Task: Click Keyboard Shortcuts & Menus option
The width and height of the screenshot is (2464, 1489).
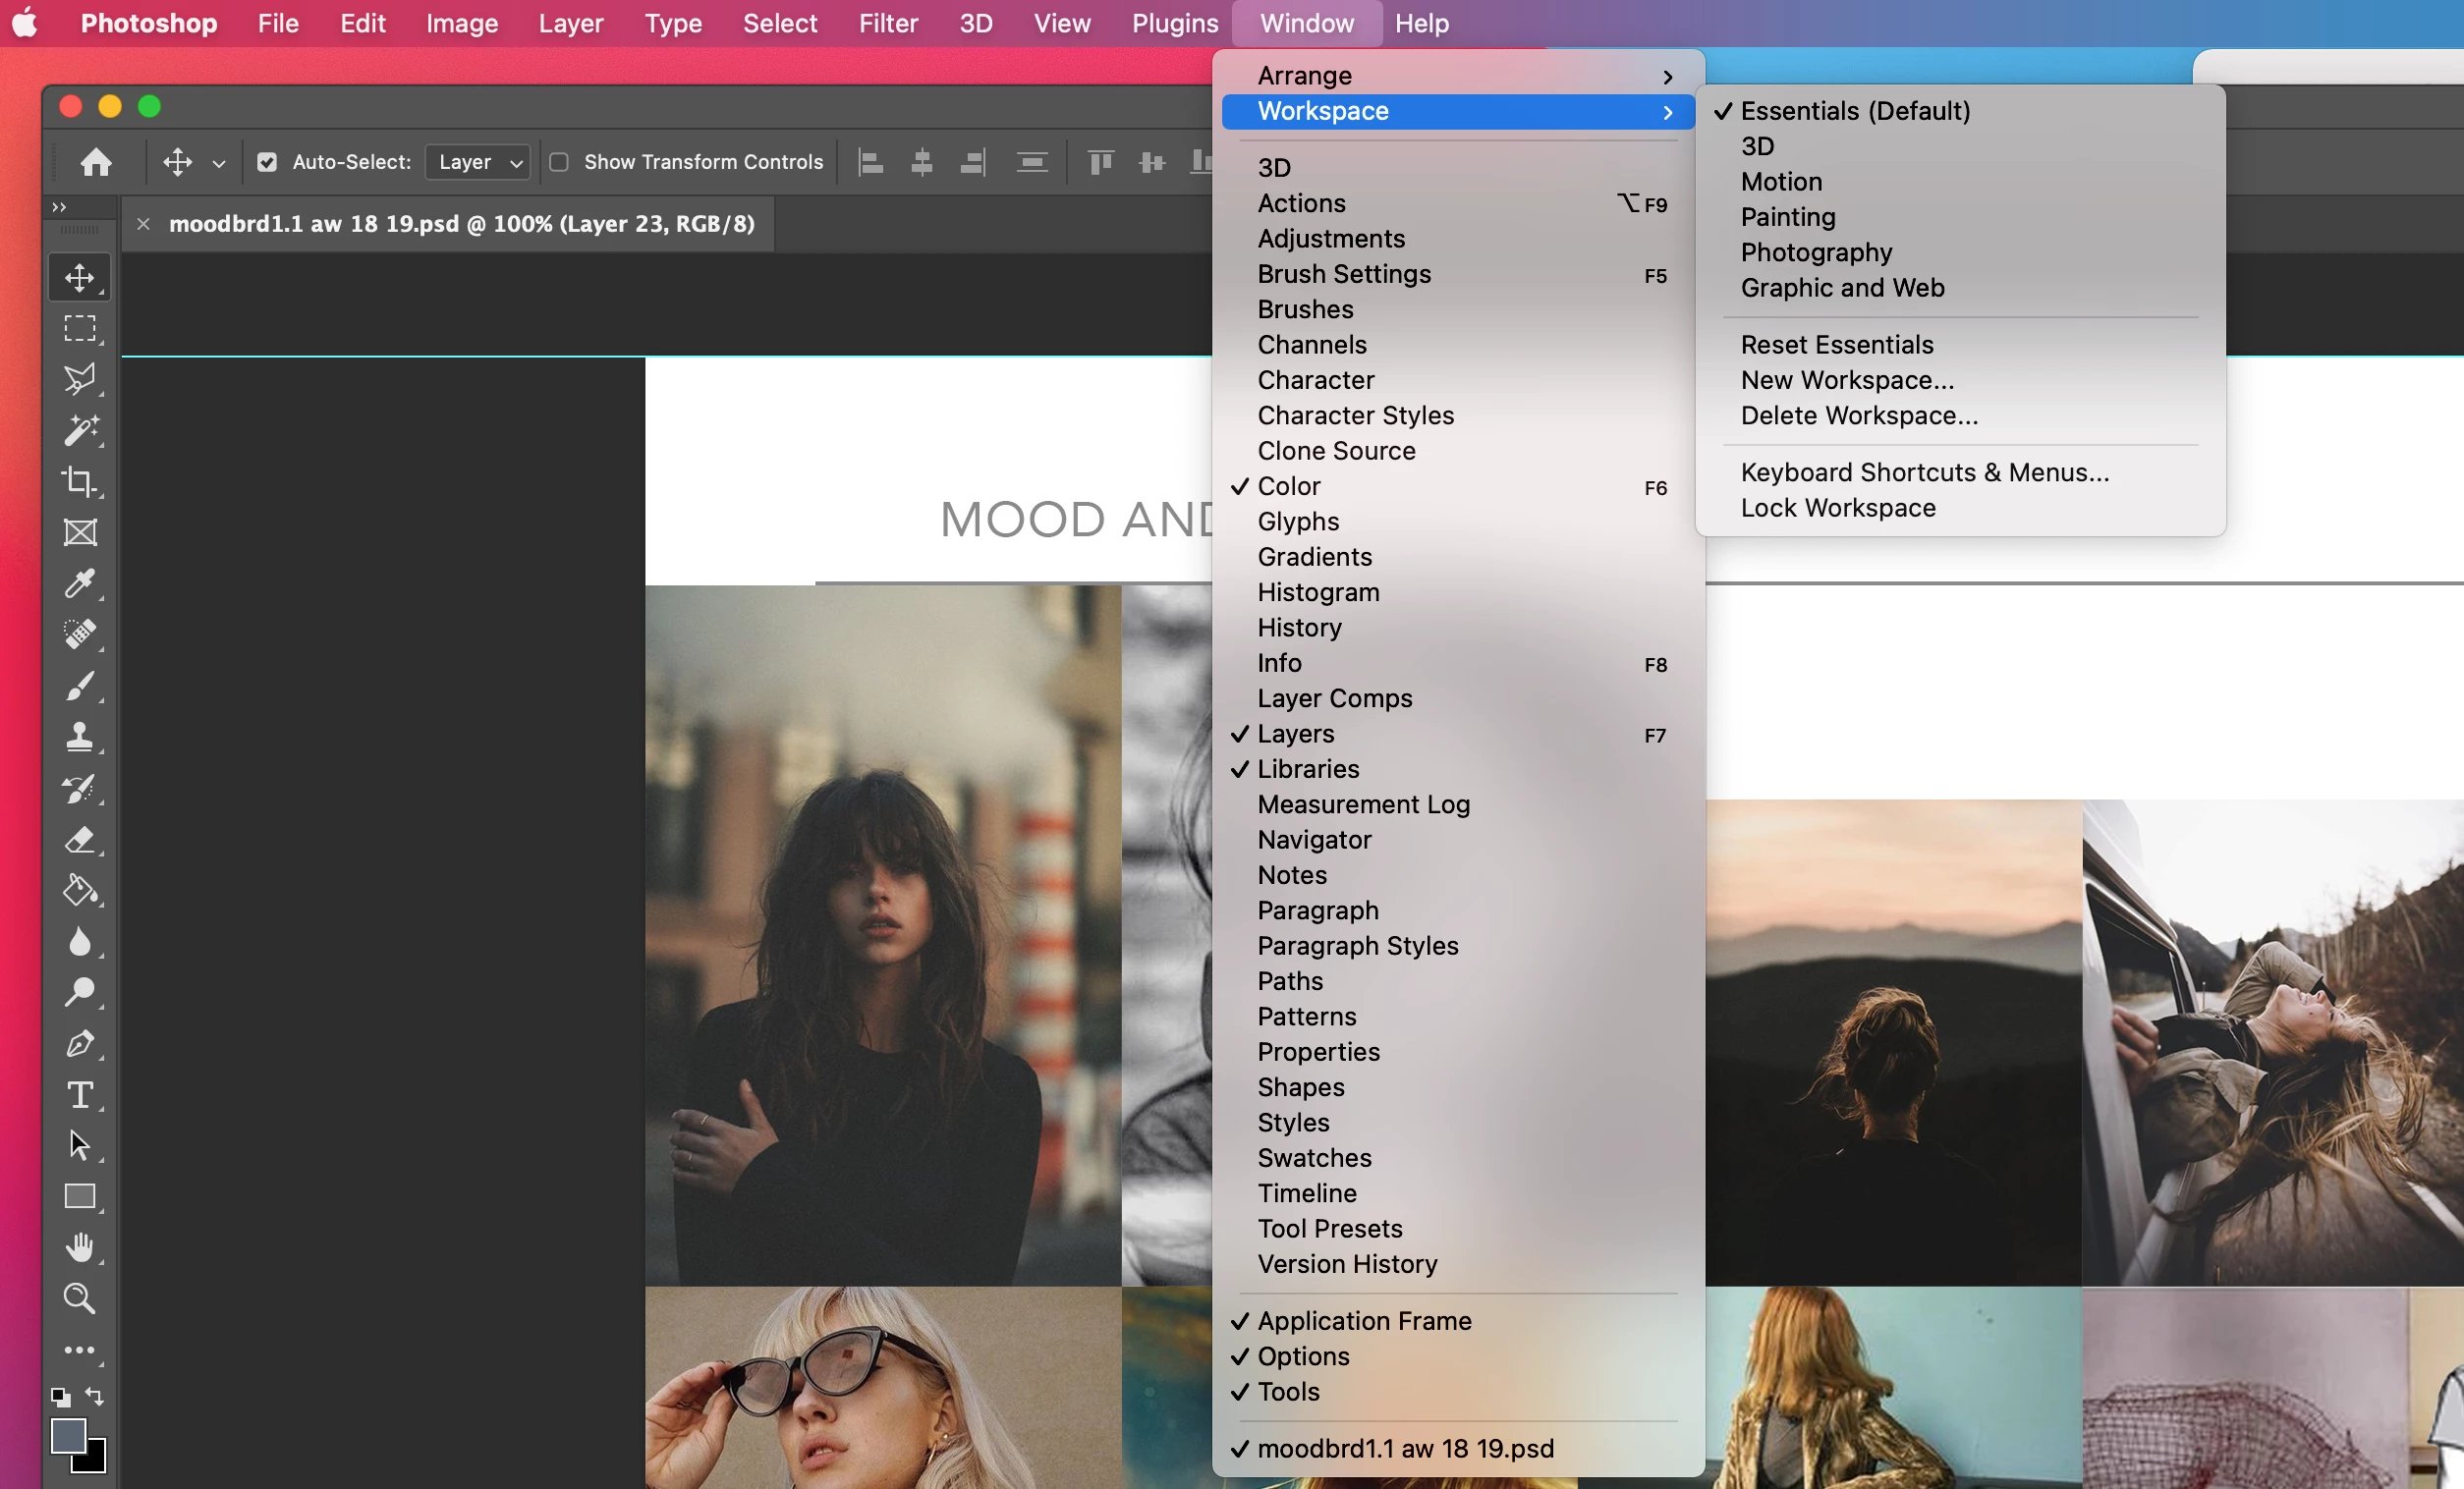Action: click(1924, 472)
